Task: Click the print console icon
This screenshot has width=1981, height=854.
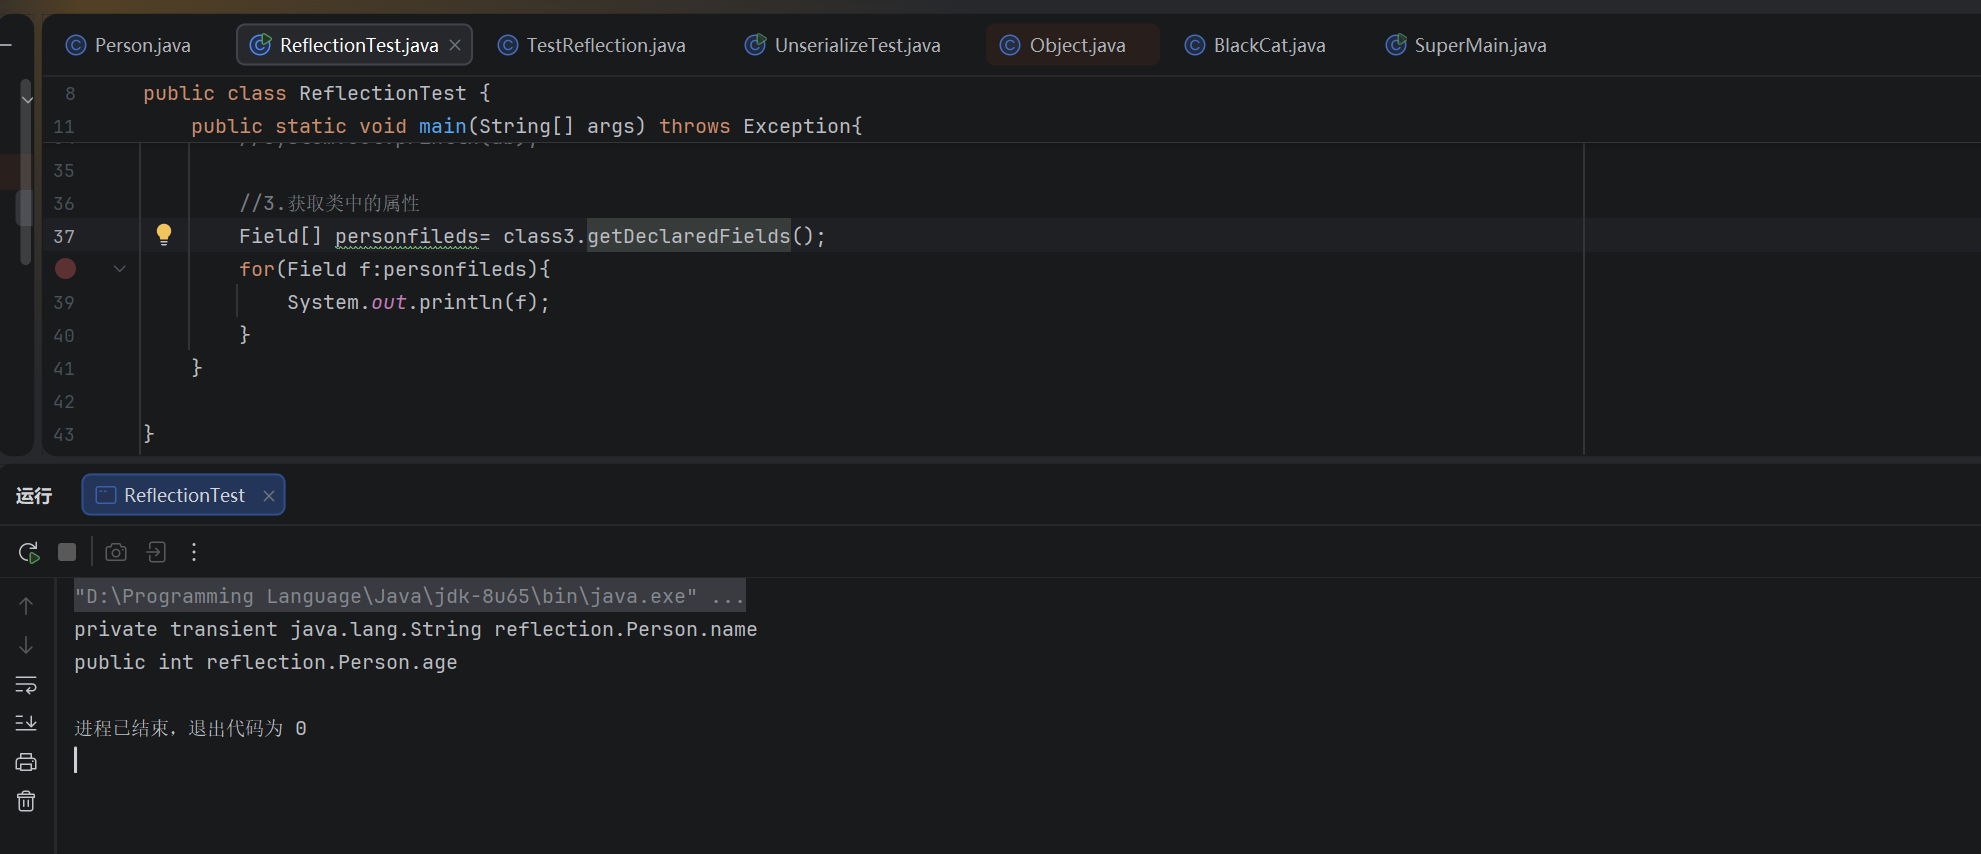Action: coord(26,762)
